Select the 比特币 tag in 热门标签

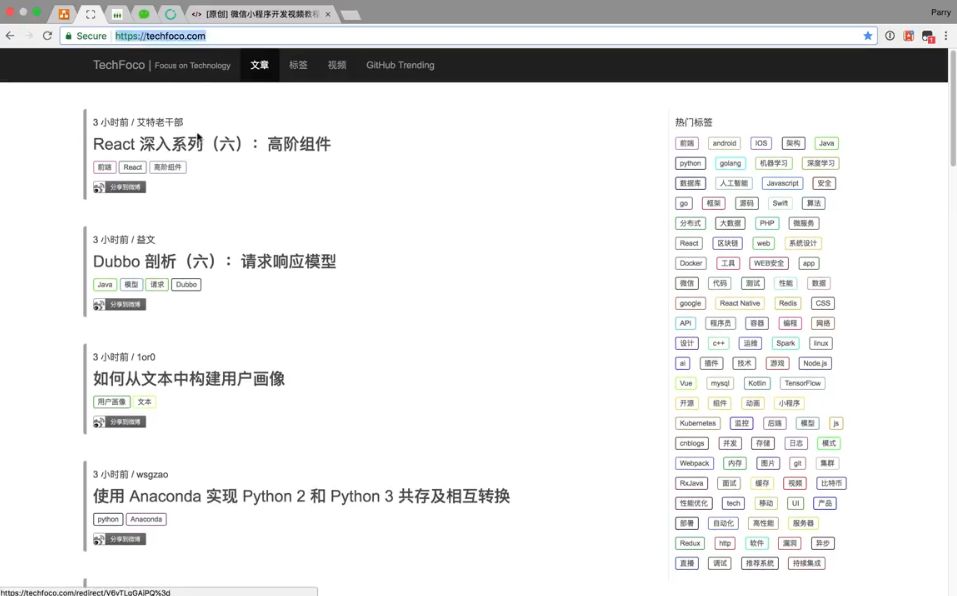point(831,483)
